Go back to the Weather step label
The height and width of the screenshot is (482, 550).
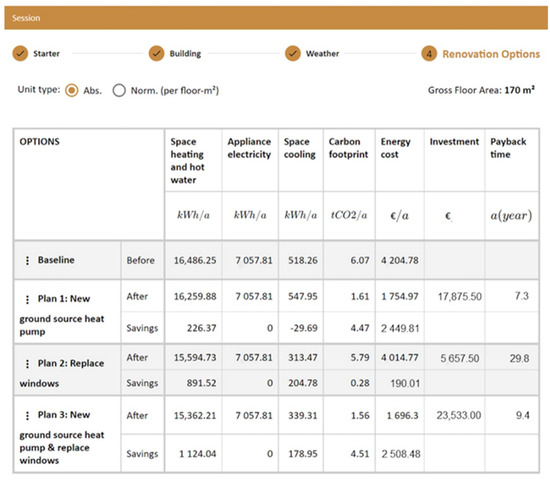tap(322, 54)
